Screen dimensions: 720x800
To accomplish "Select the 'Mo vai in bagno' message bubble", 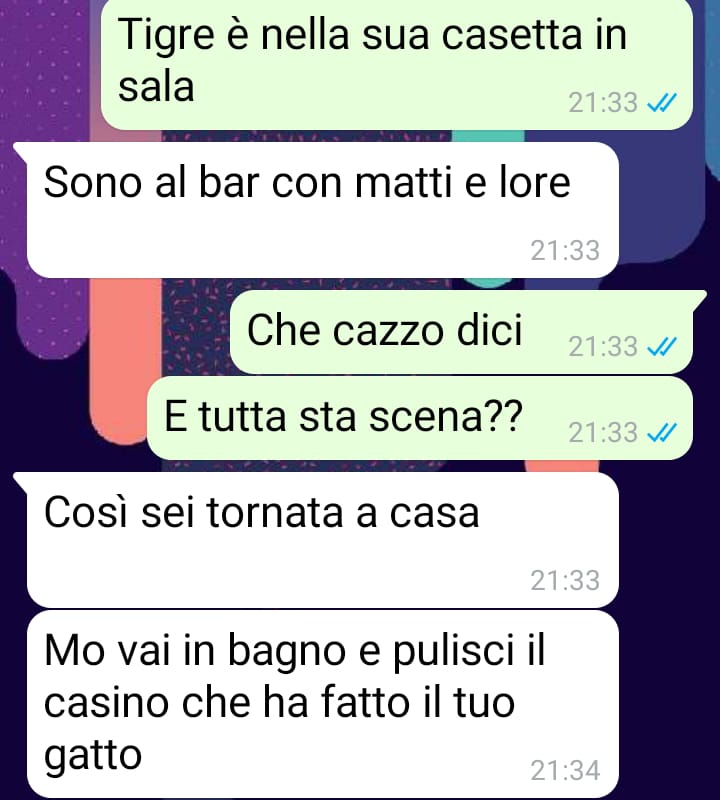I will click(322, 704).
